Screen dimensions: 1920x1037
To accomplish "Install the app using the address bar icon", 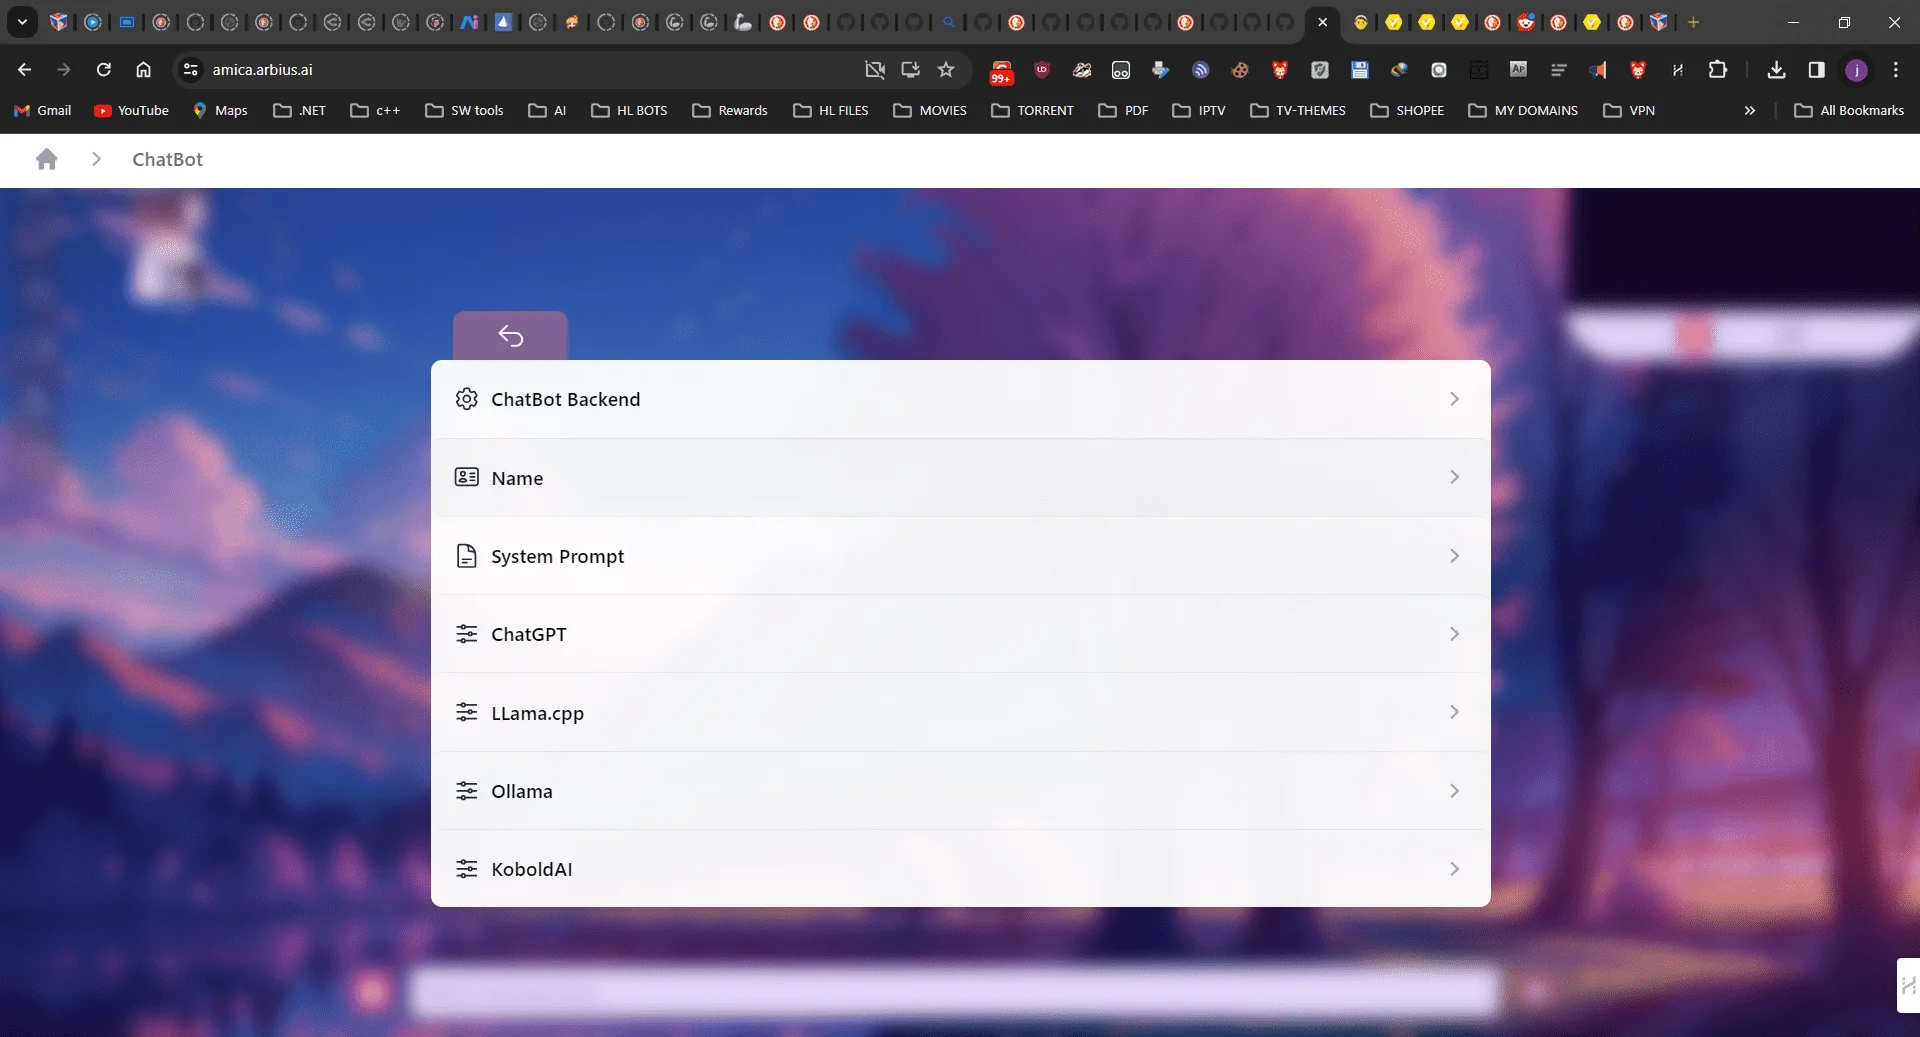I will pos(910,69).
